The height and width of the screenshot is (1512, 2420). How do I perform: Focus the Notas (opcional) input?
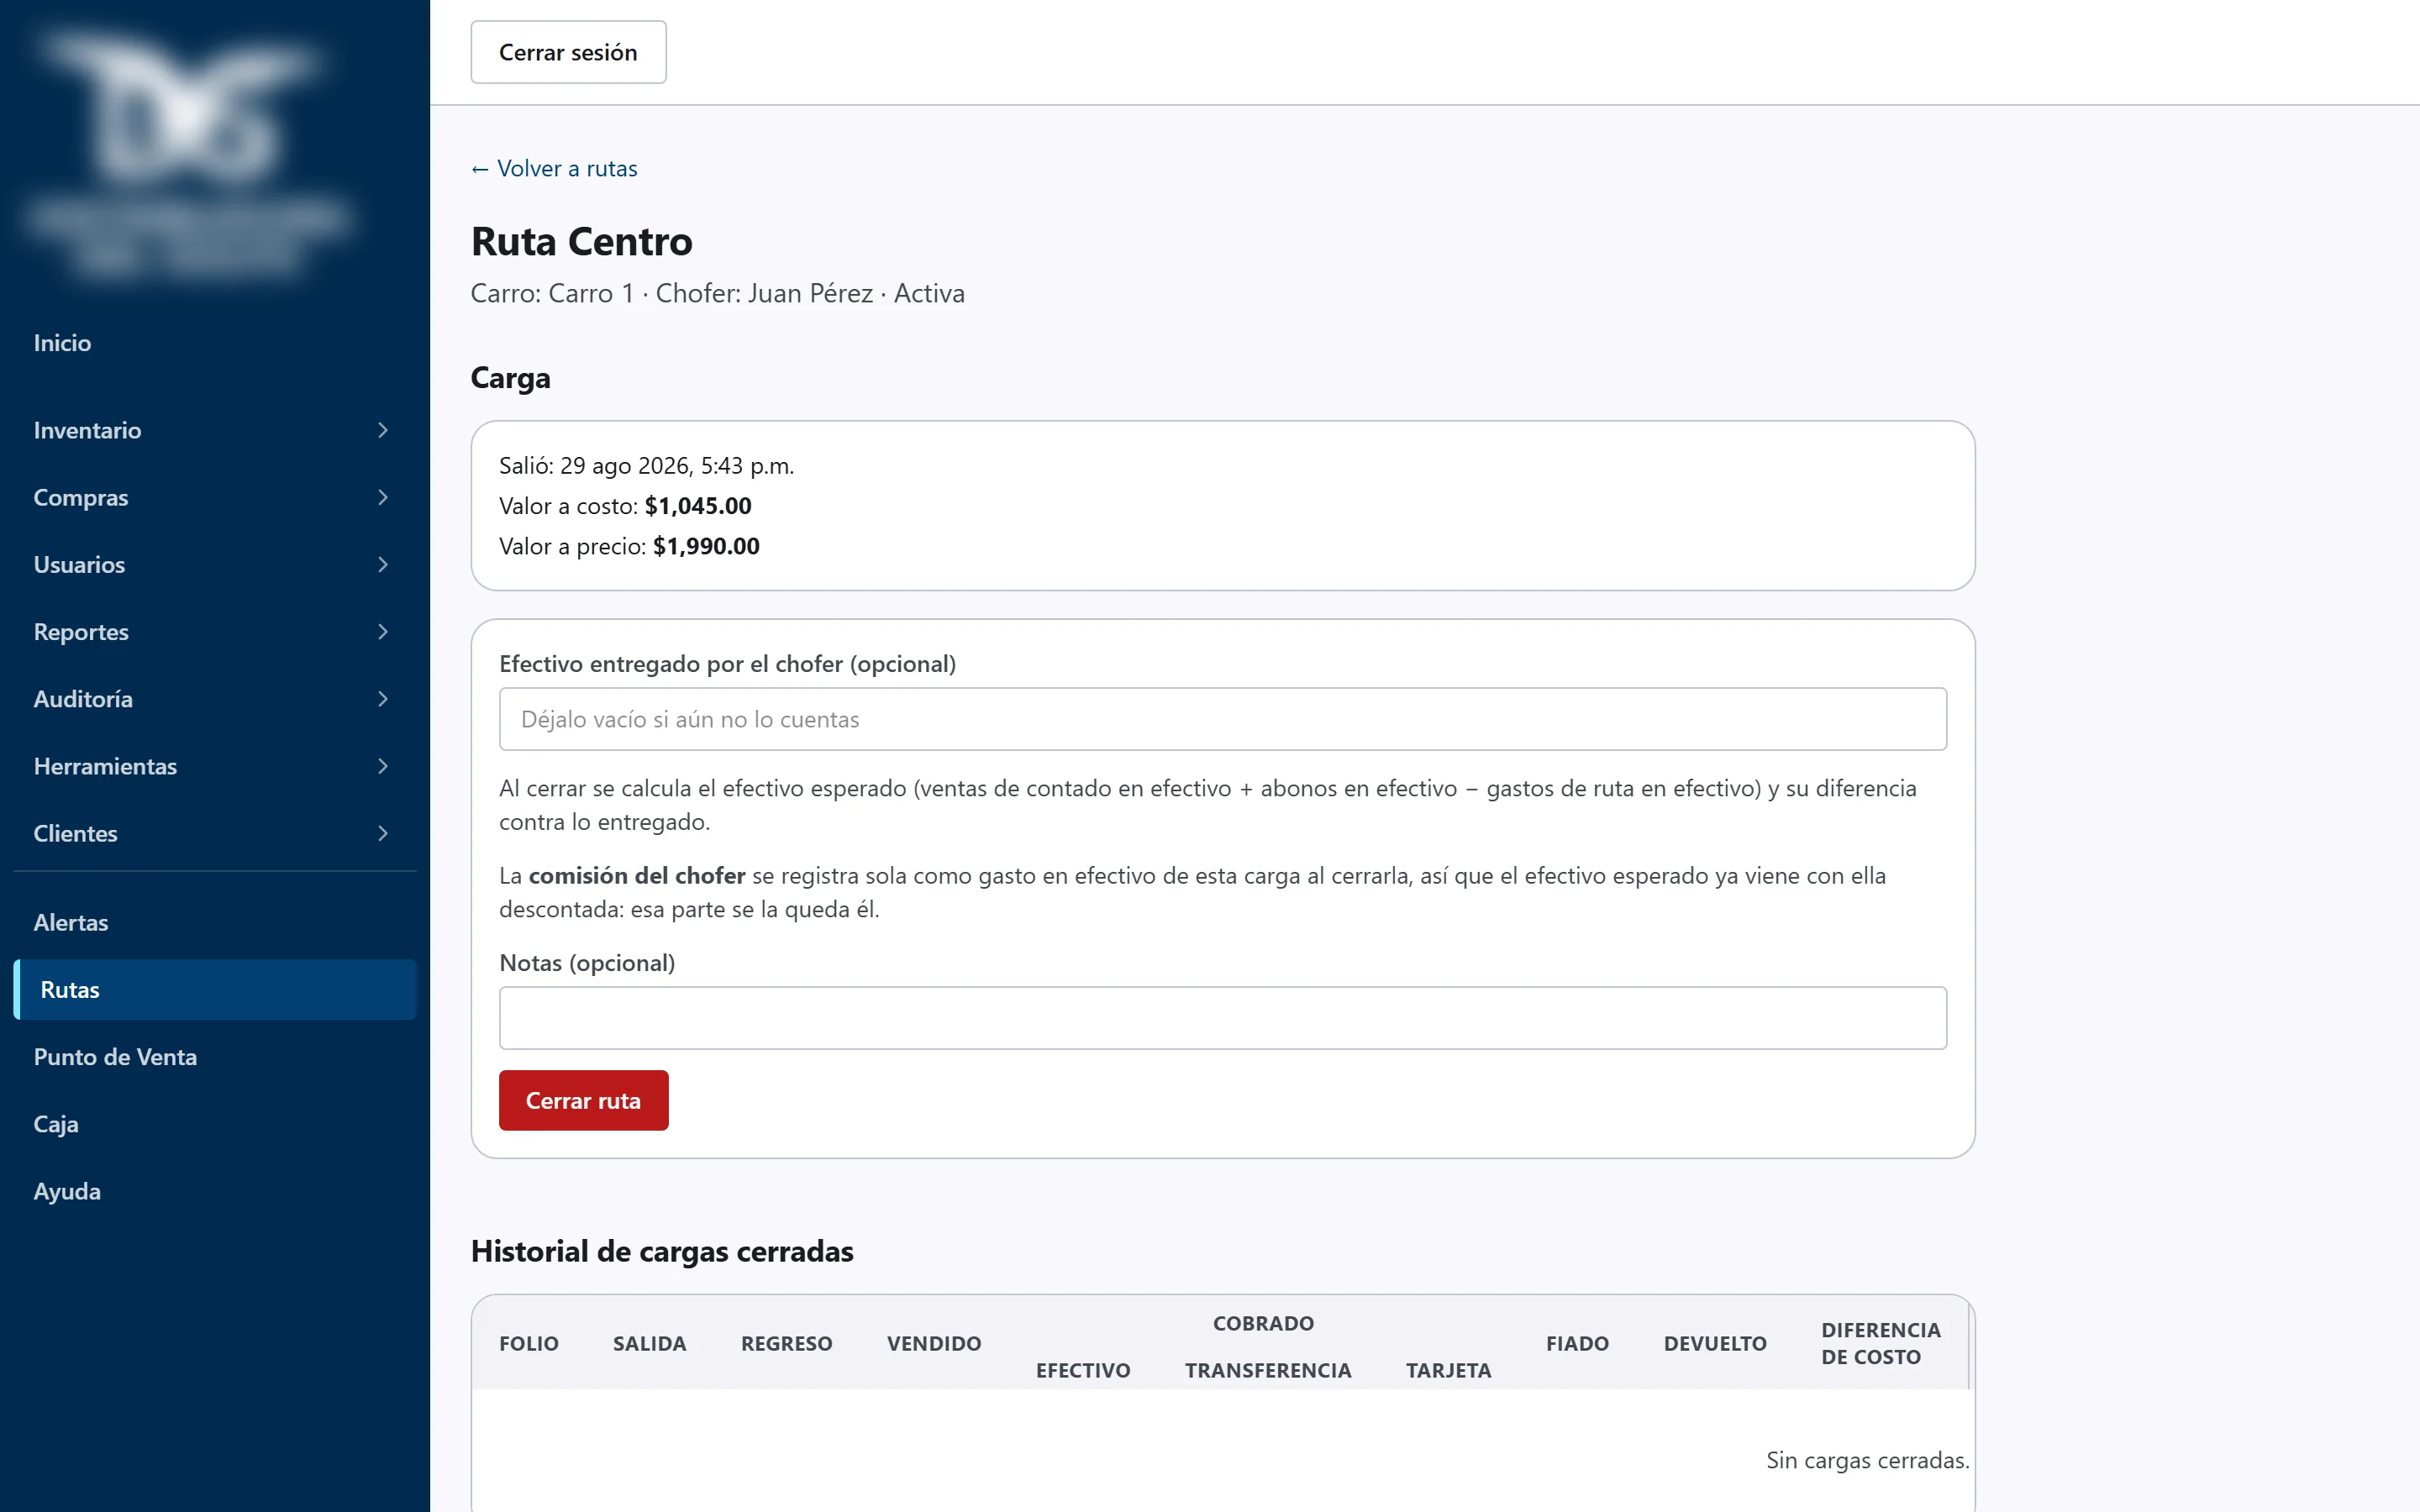pos(1222,1018)
